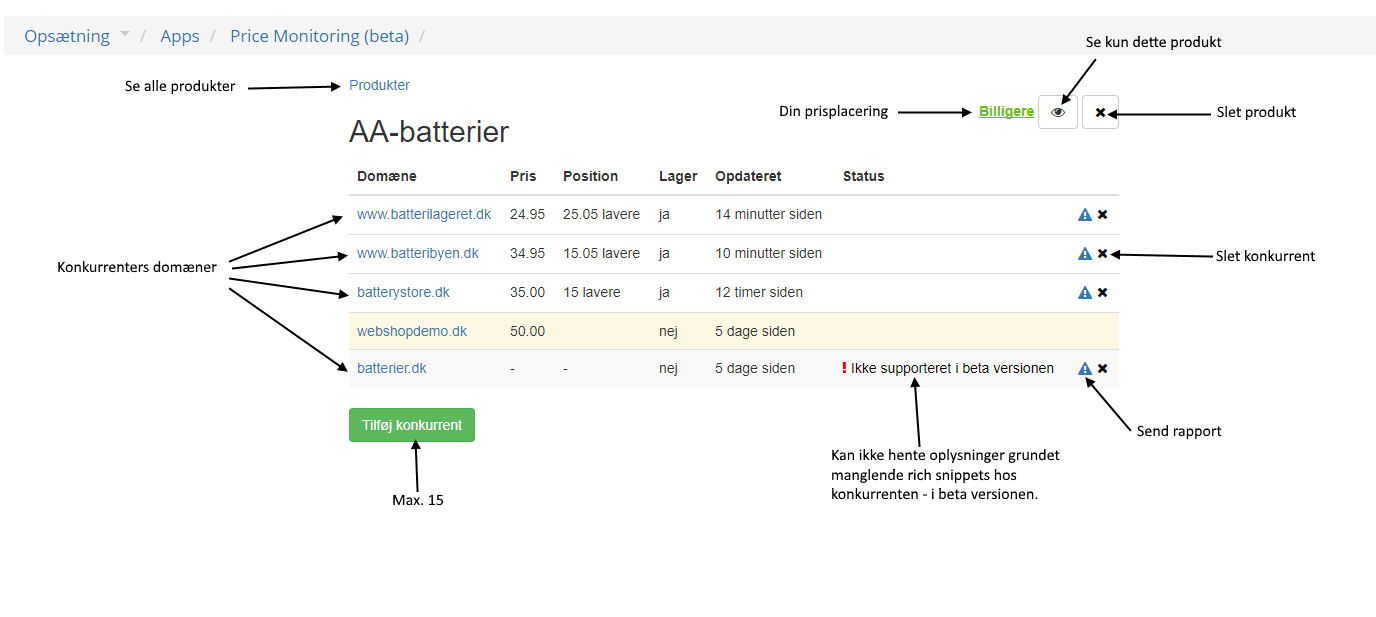The width and height of the screenshot is (1376, 617).
Task: Select the '10 minutter siden' cell
Action: click(x=769, y=253)
